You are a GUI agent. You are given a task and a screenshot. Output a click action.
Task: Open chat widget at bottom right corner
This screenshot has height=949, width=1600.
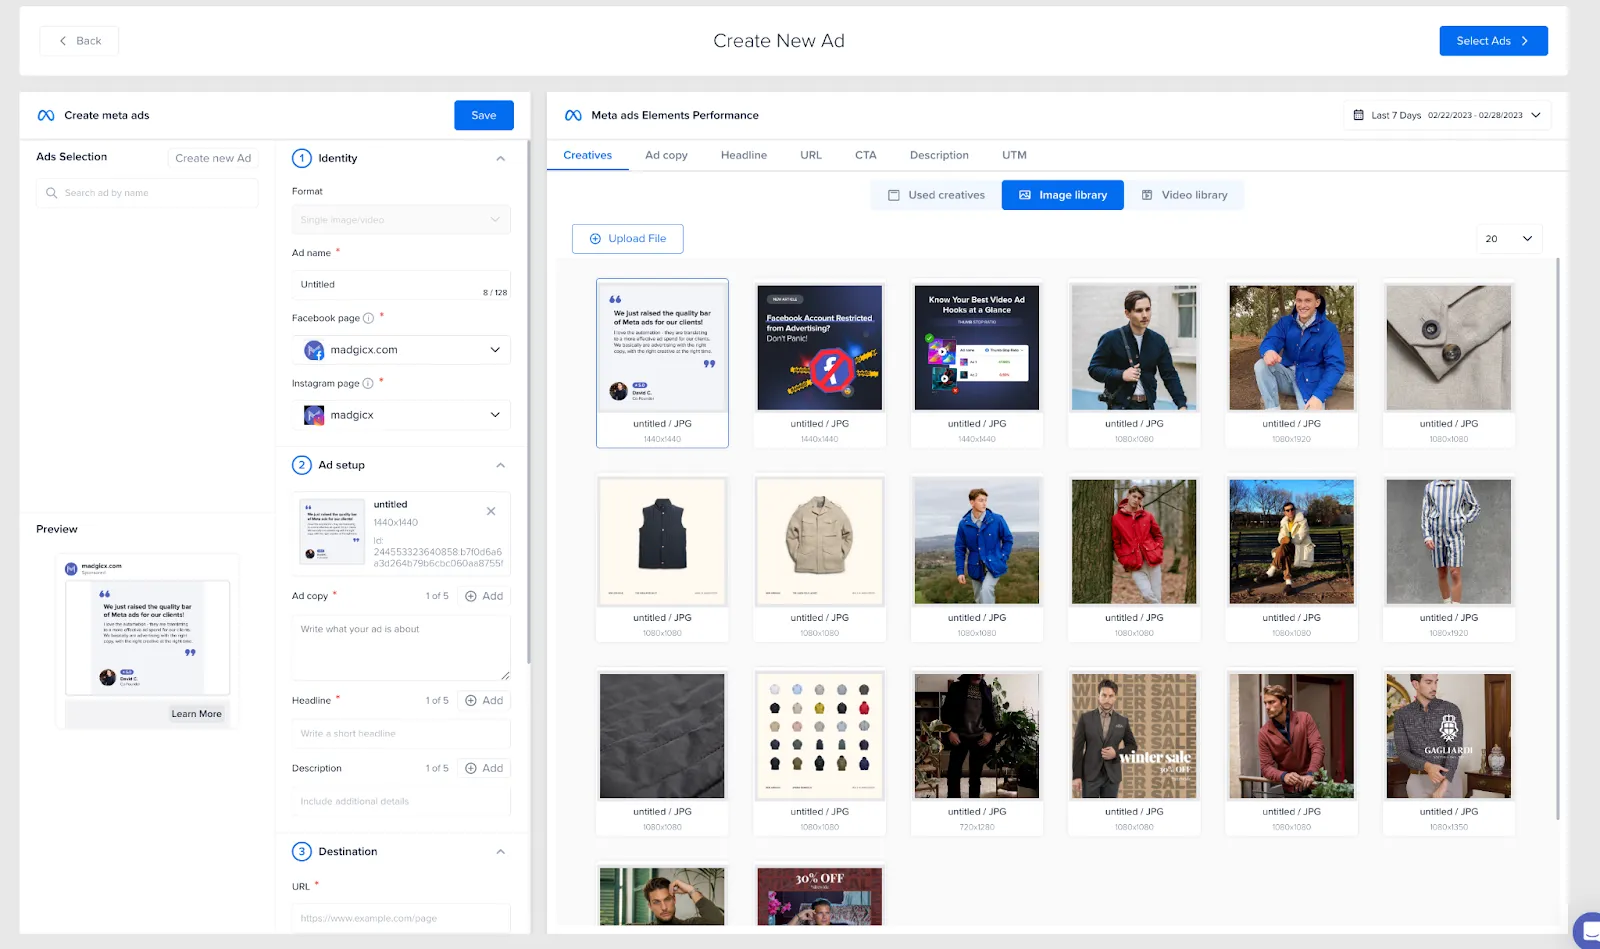[x=1588, y=932]
